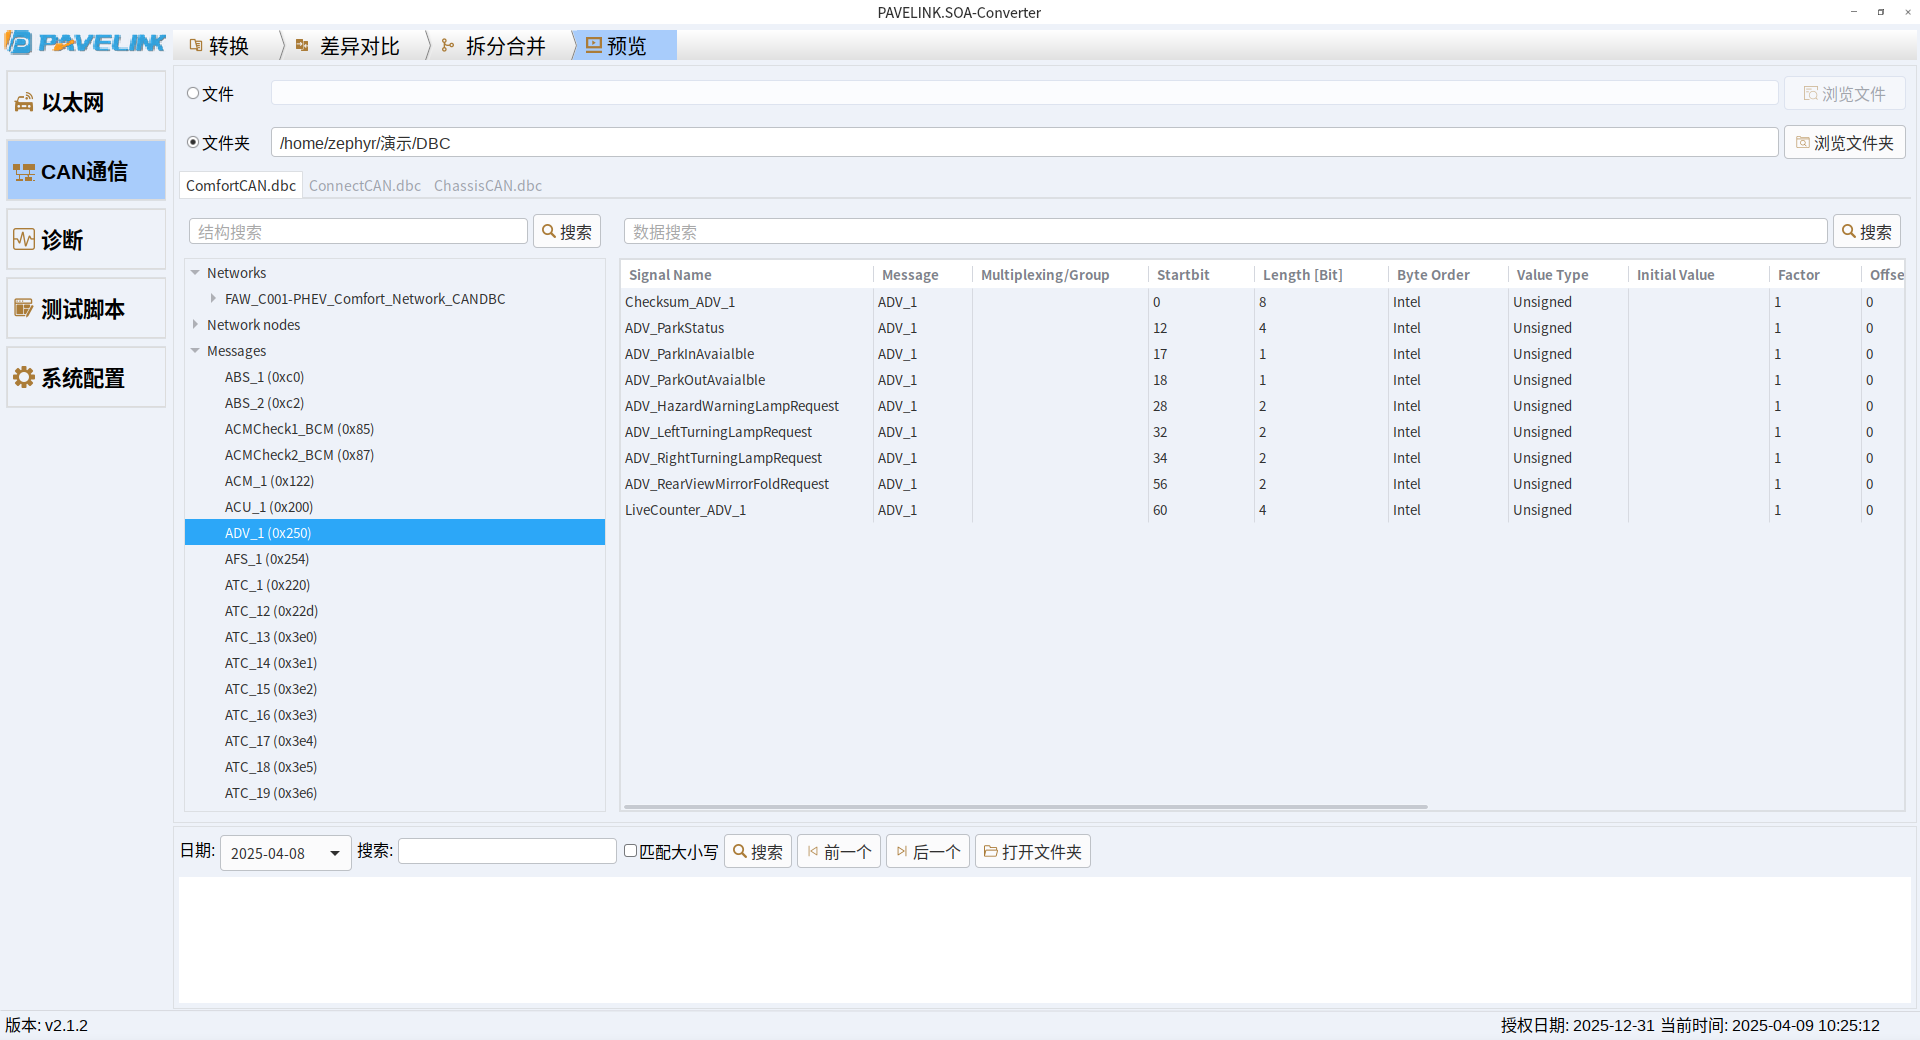
Task: Collapse the Networks tree node
Action: pos(195,273)
